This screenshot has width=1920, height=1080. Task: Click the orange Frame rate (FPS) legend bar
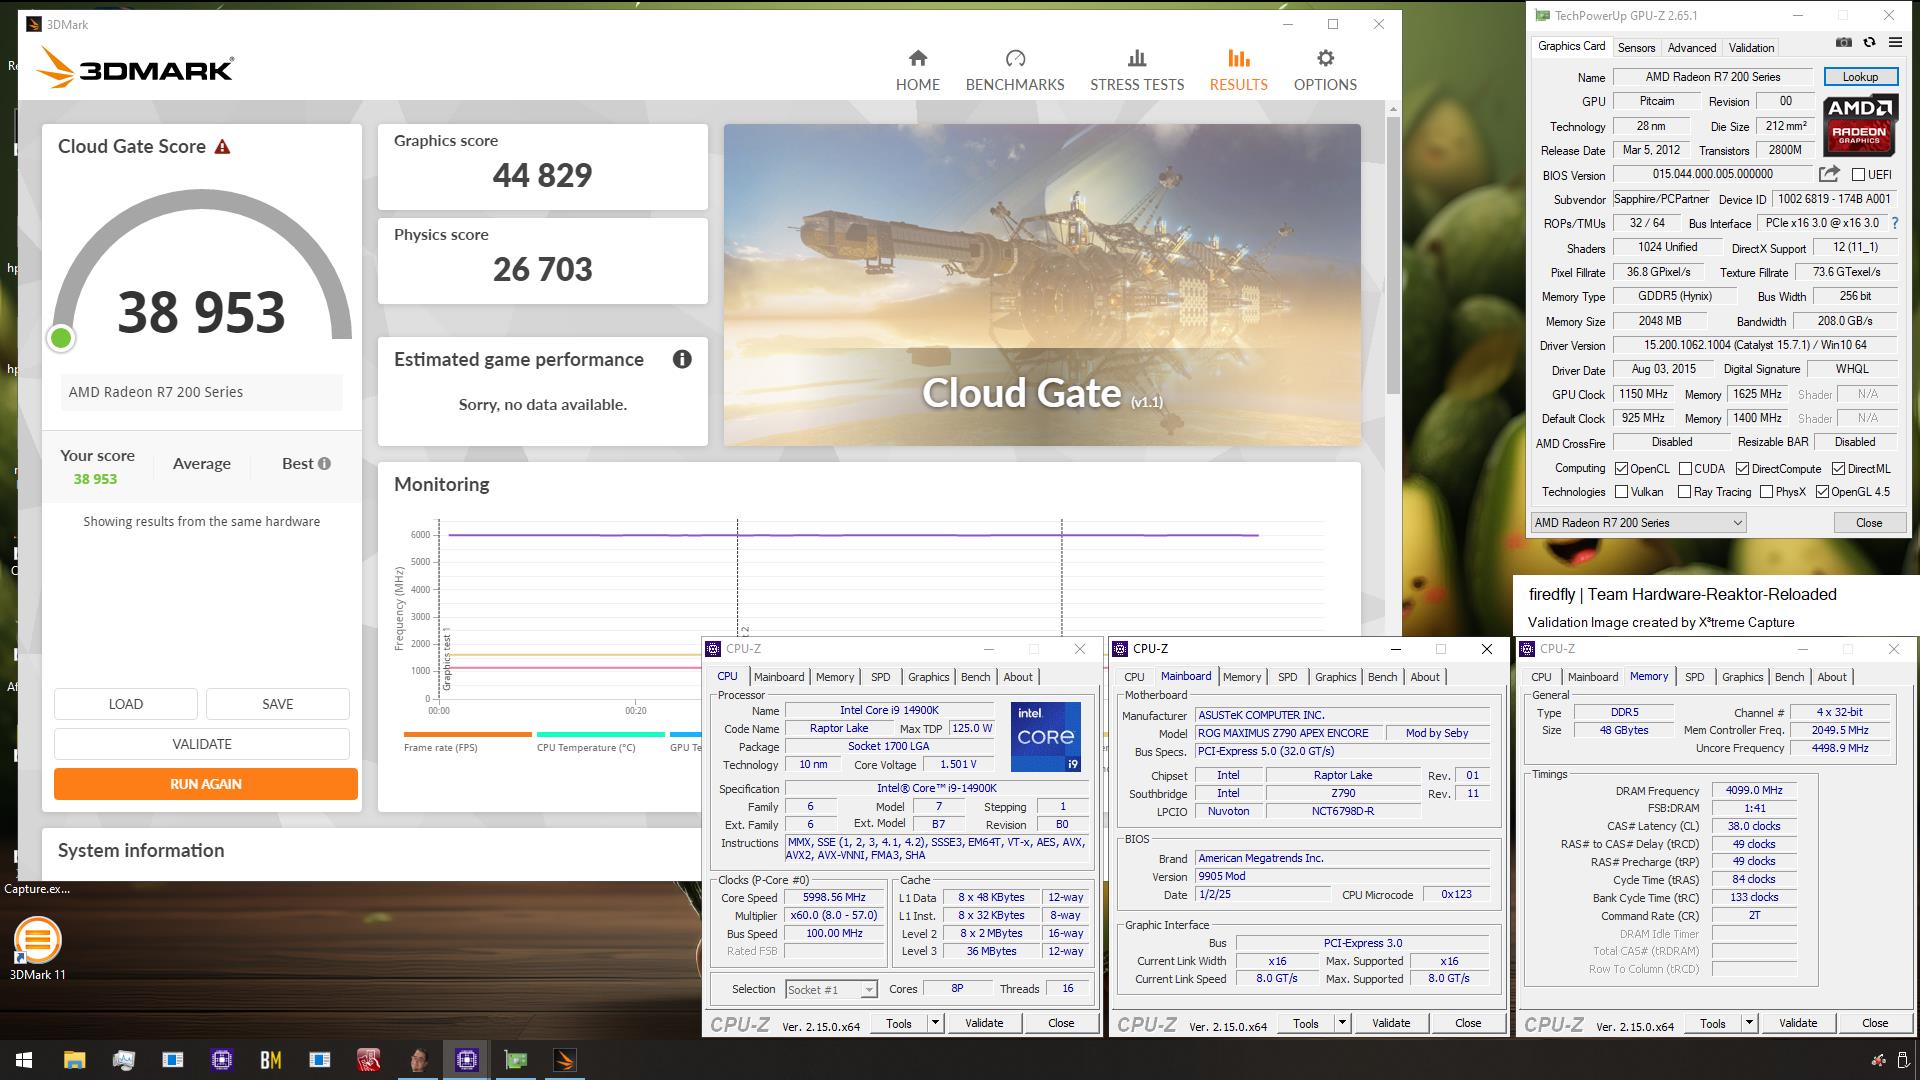pos(467,734)
